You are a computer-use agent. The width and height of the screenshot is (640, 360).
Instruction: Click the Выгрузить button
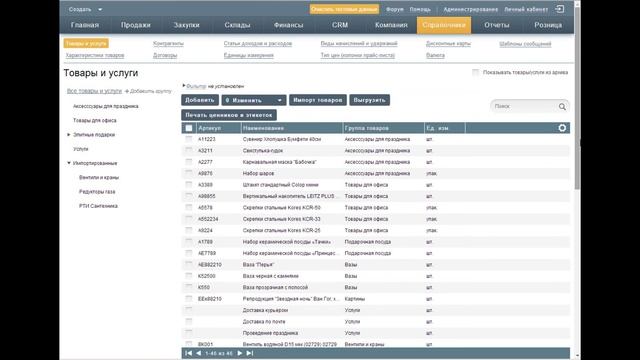369,100
